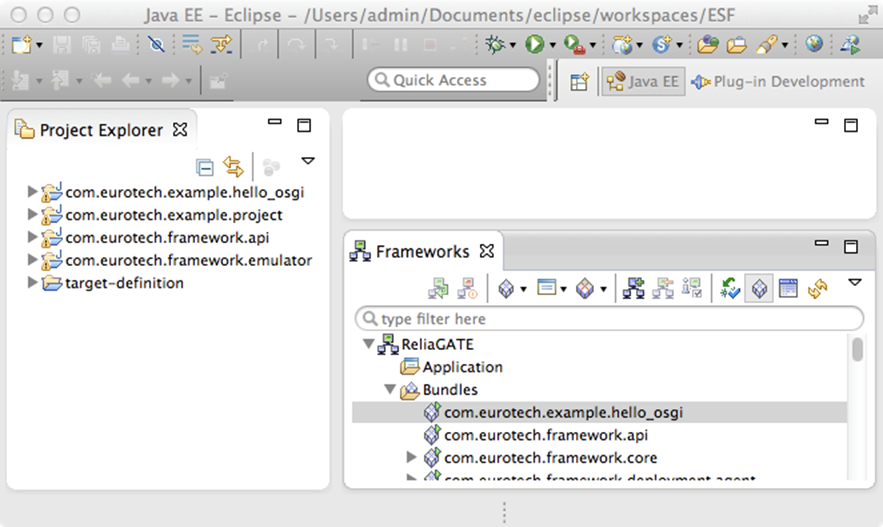Select the target-definition folder
Image resolution: width=883 pixels, height=527 pixels.
[124, 283]
